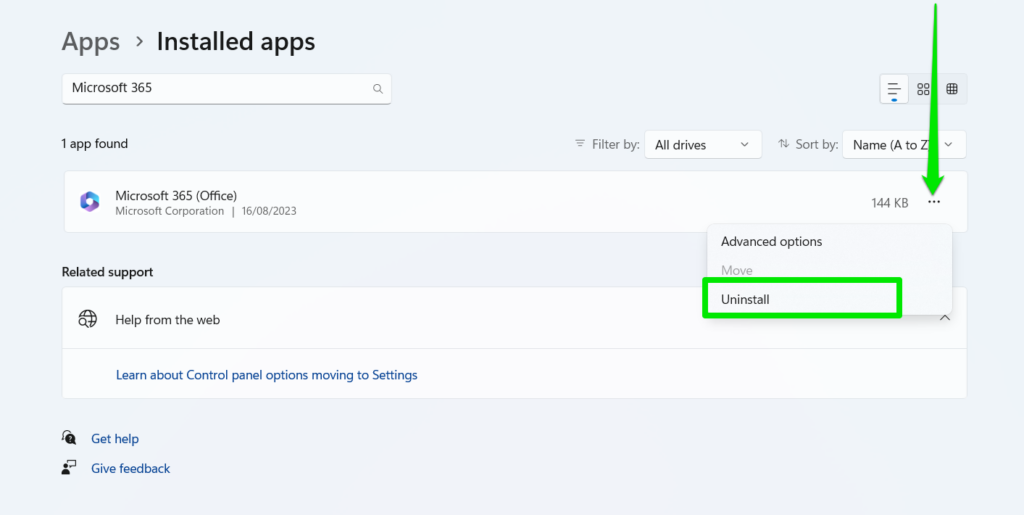Screen dimensions: 1024x515
Task: Go back to Apps via breadcrumb
Action: pyautogui.click(x=91, y=42)
